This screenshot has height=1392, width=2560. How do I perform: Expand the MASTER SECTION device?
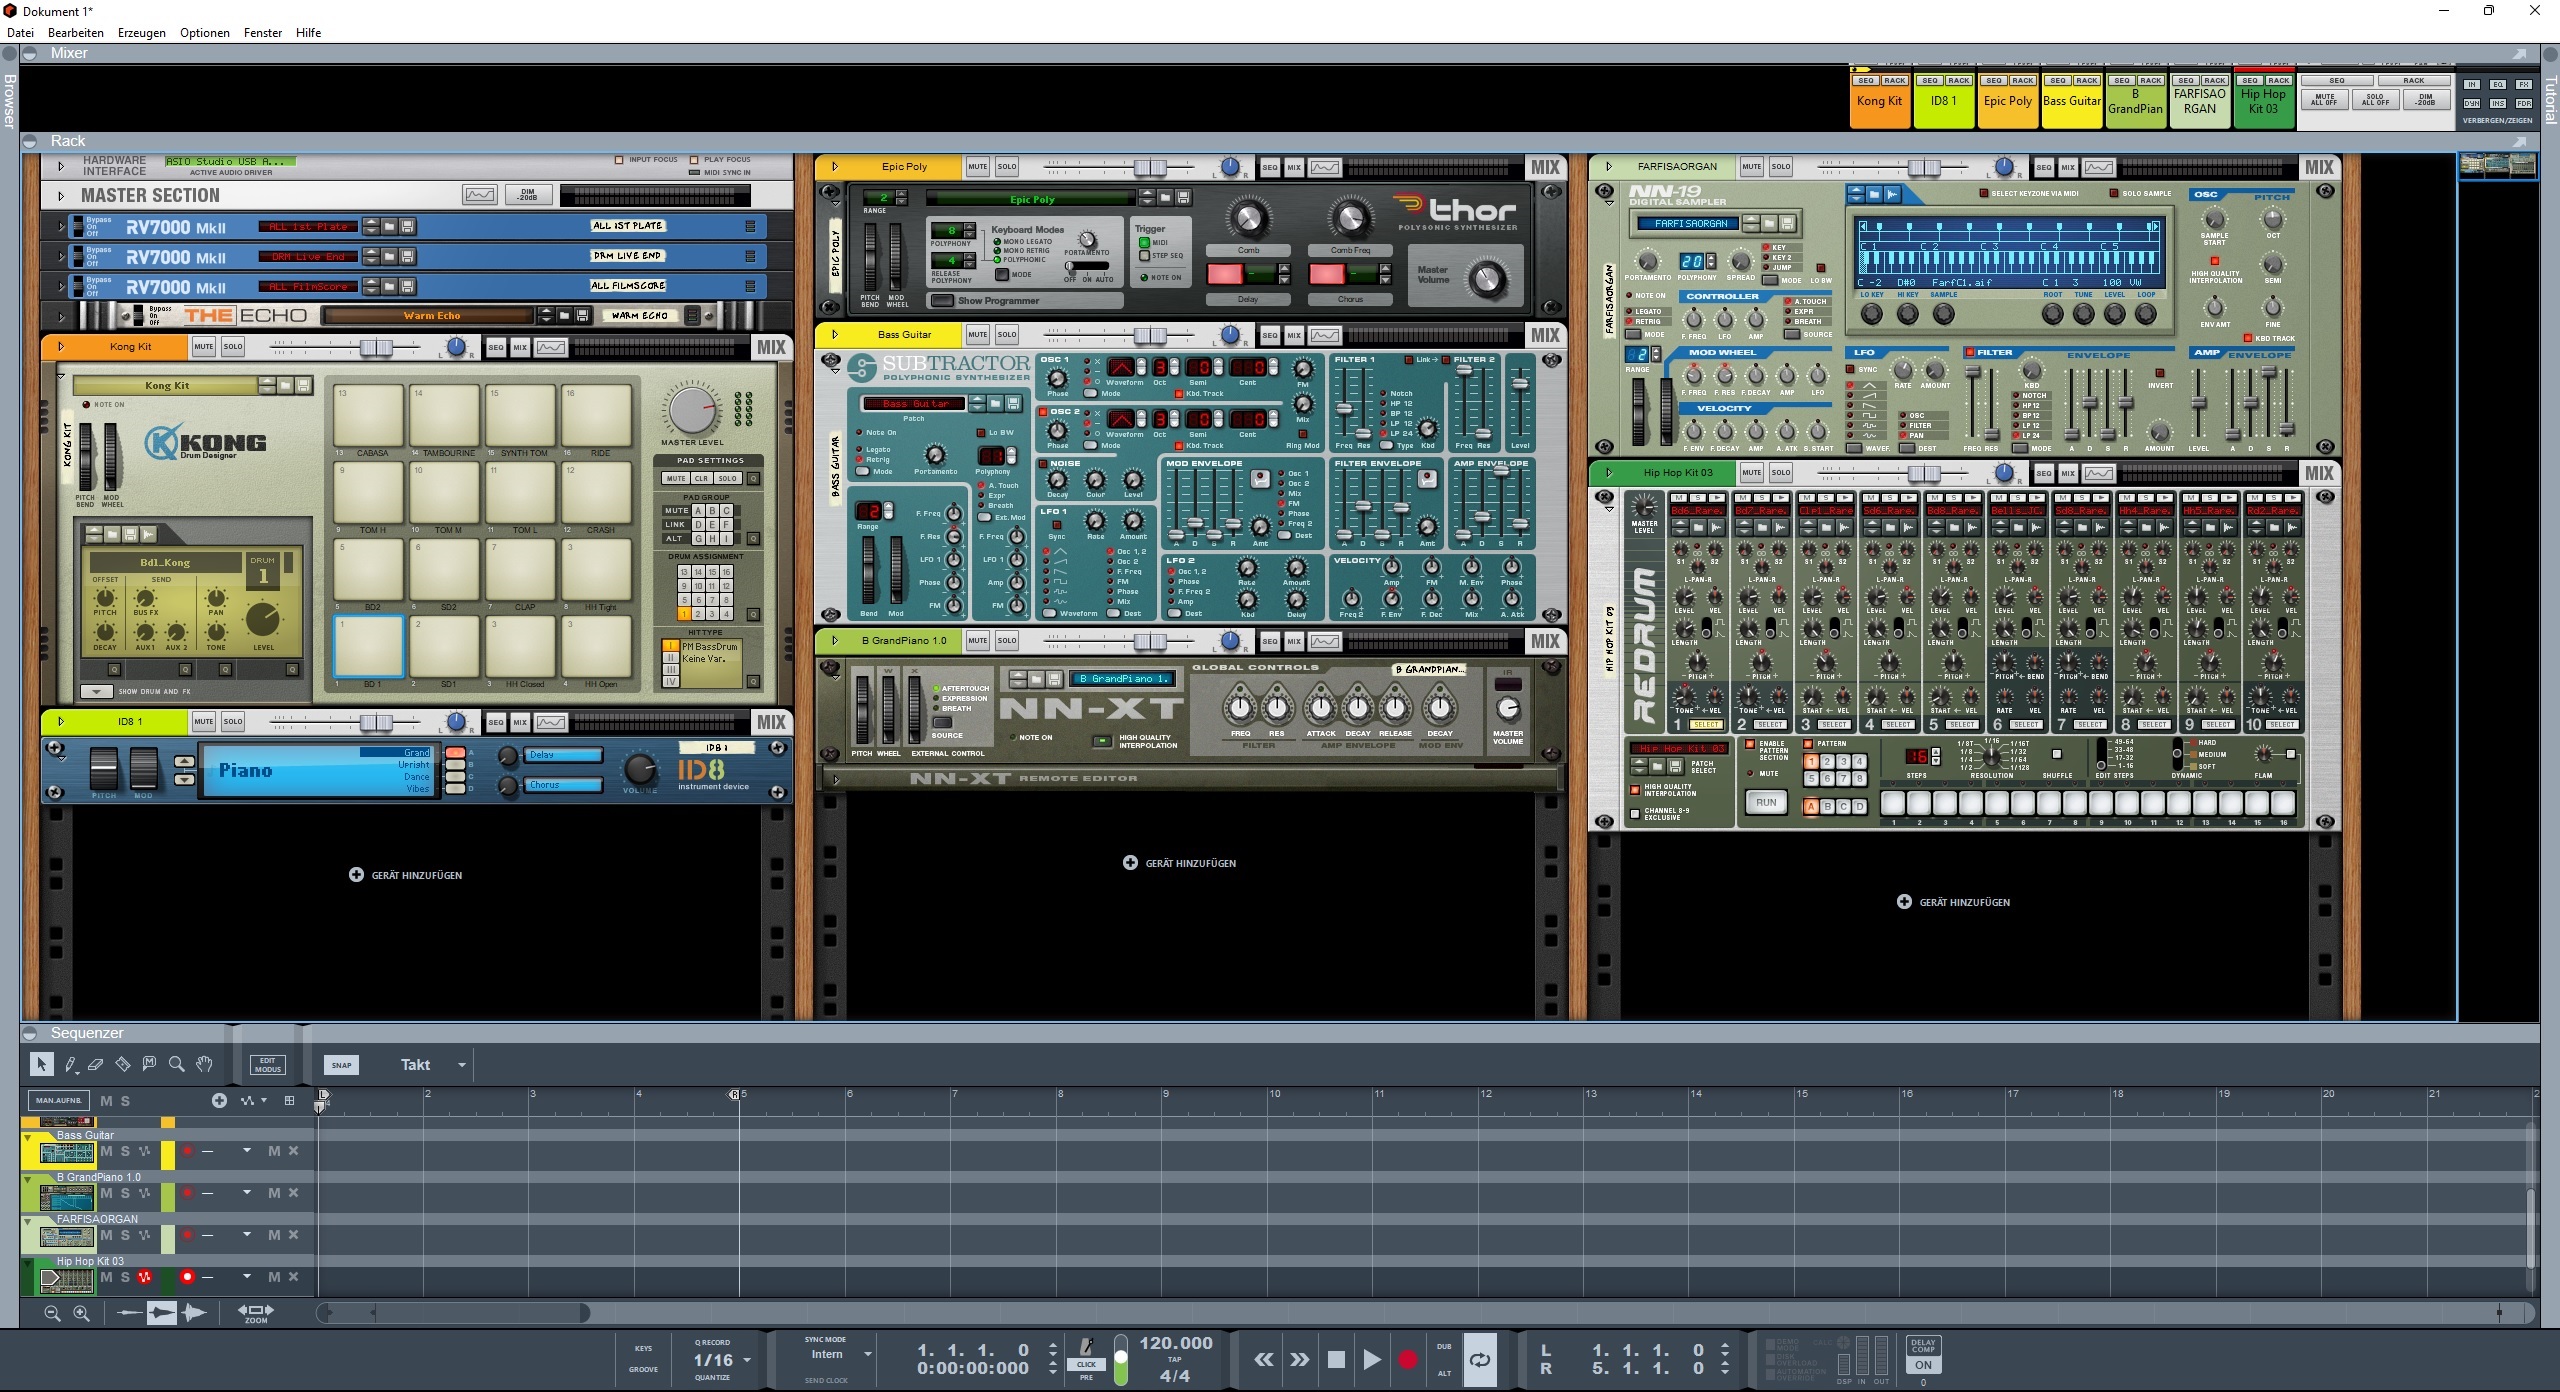point(61,196)
